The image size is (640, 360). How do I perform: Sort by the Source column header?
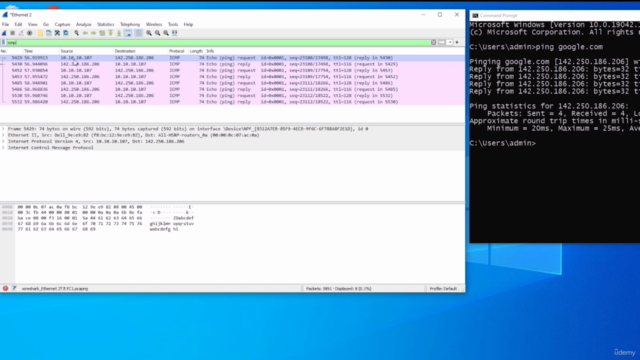point(87,51)
